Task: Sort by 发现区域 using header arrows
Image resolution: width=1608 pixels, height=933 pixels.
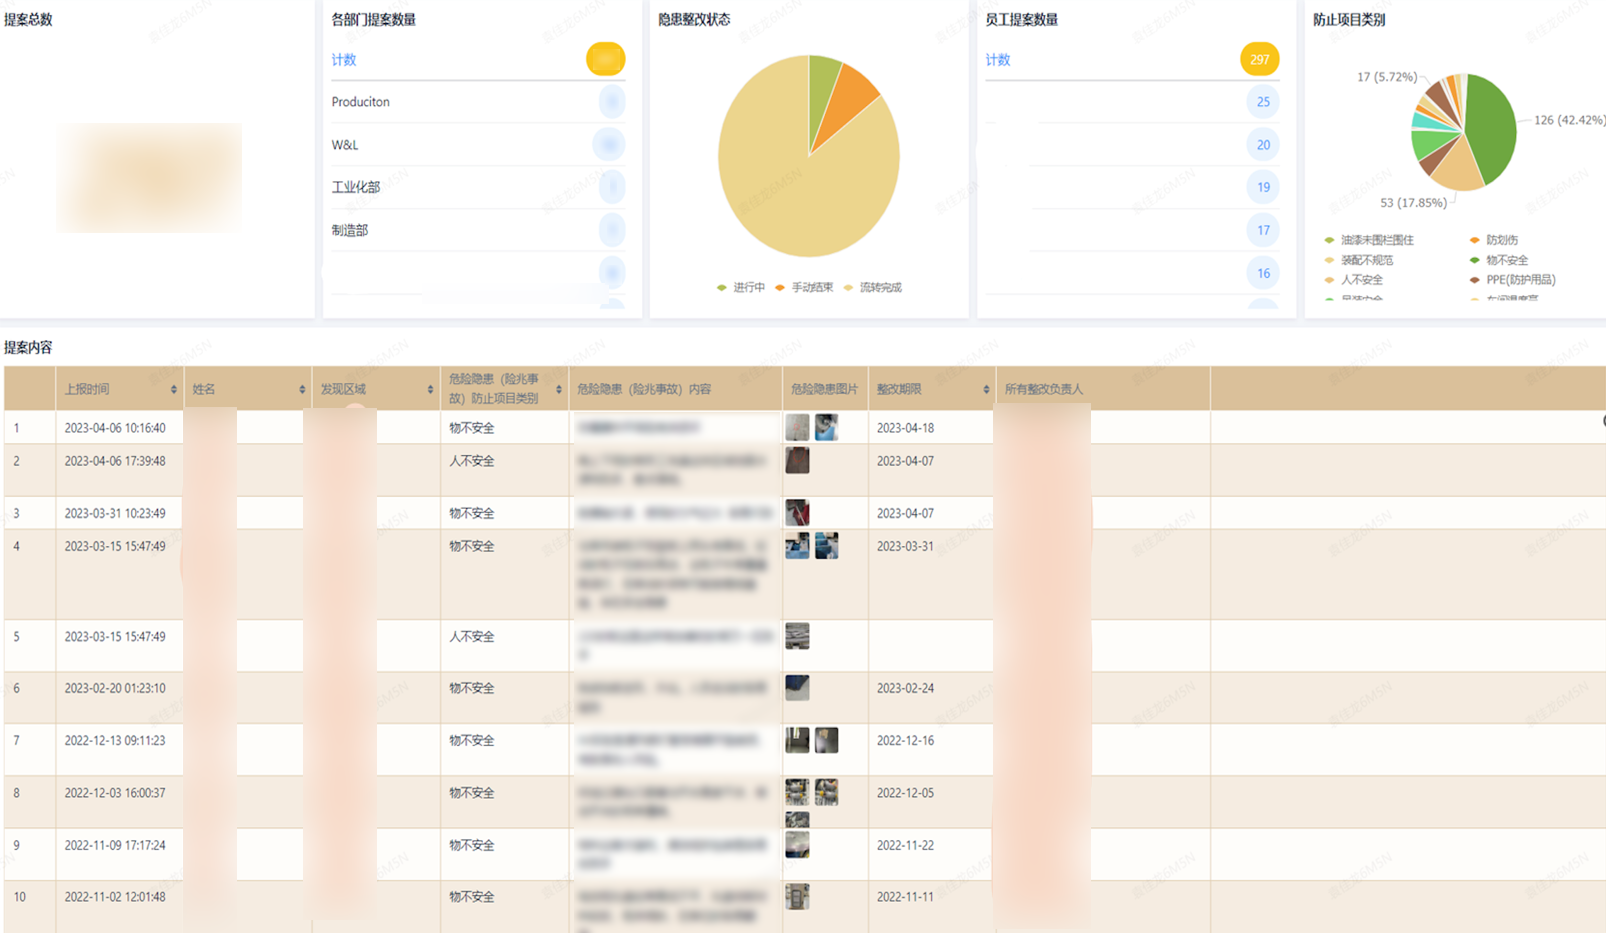Action: pos(430,389)
